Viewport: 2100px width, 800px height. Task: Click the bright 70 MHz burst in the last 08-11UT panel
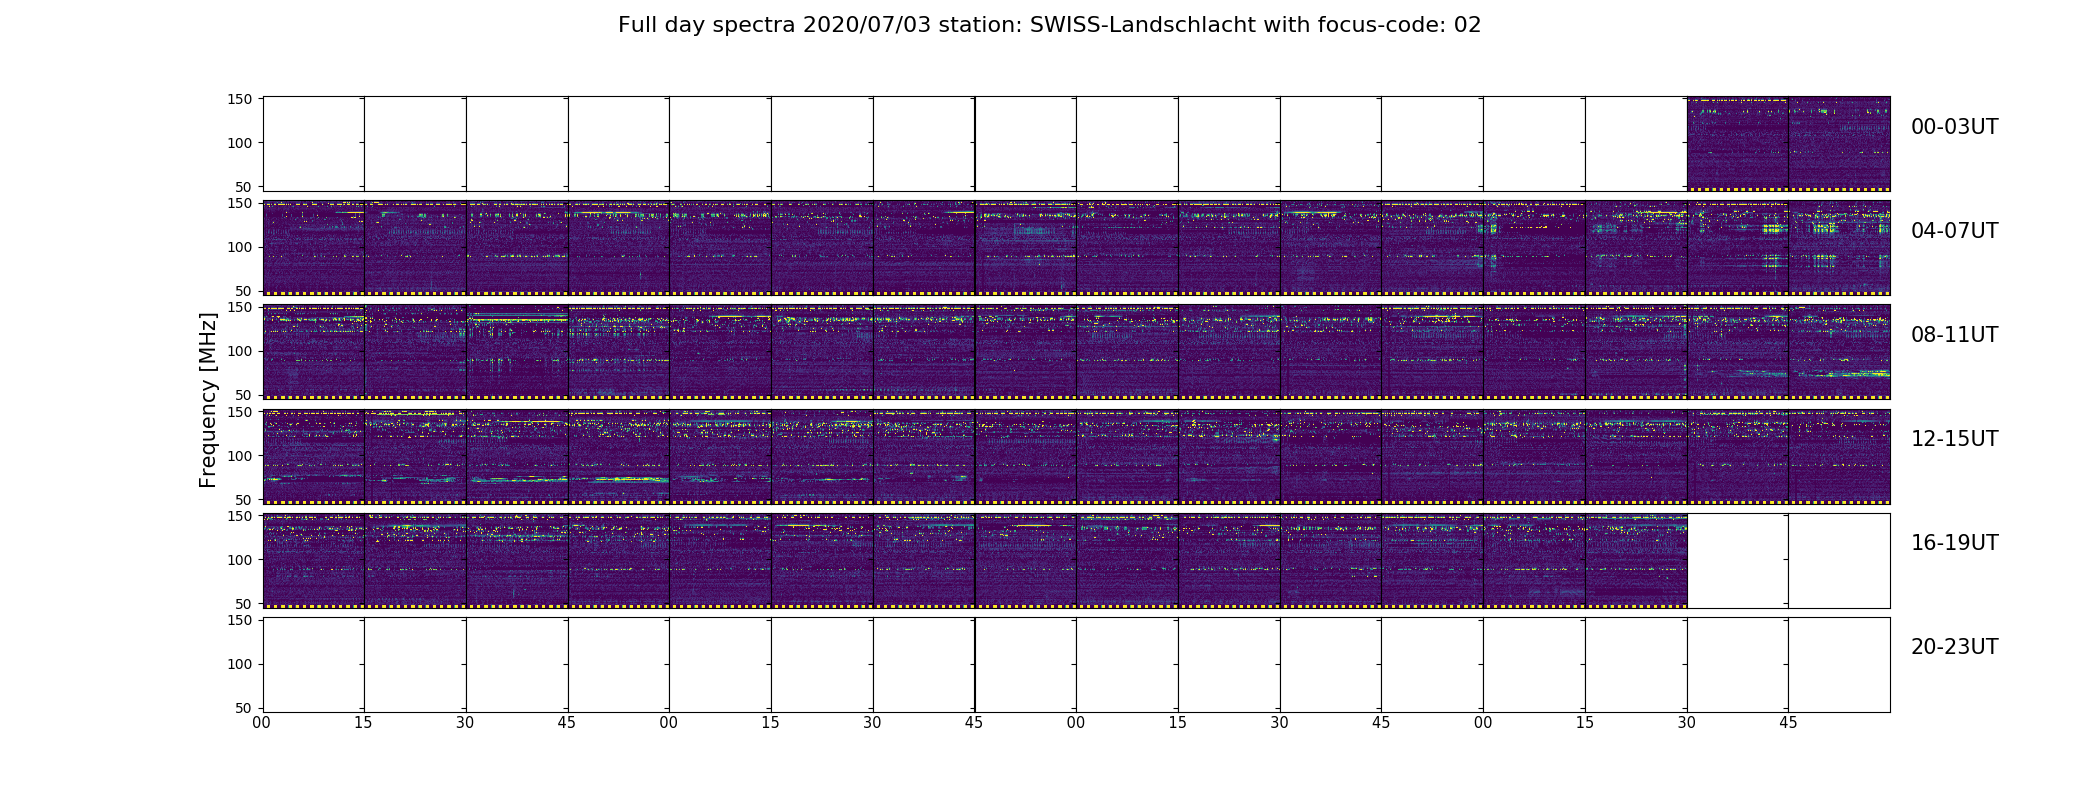1845,374
